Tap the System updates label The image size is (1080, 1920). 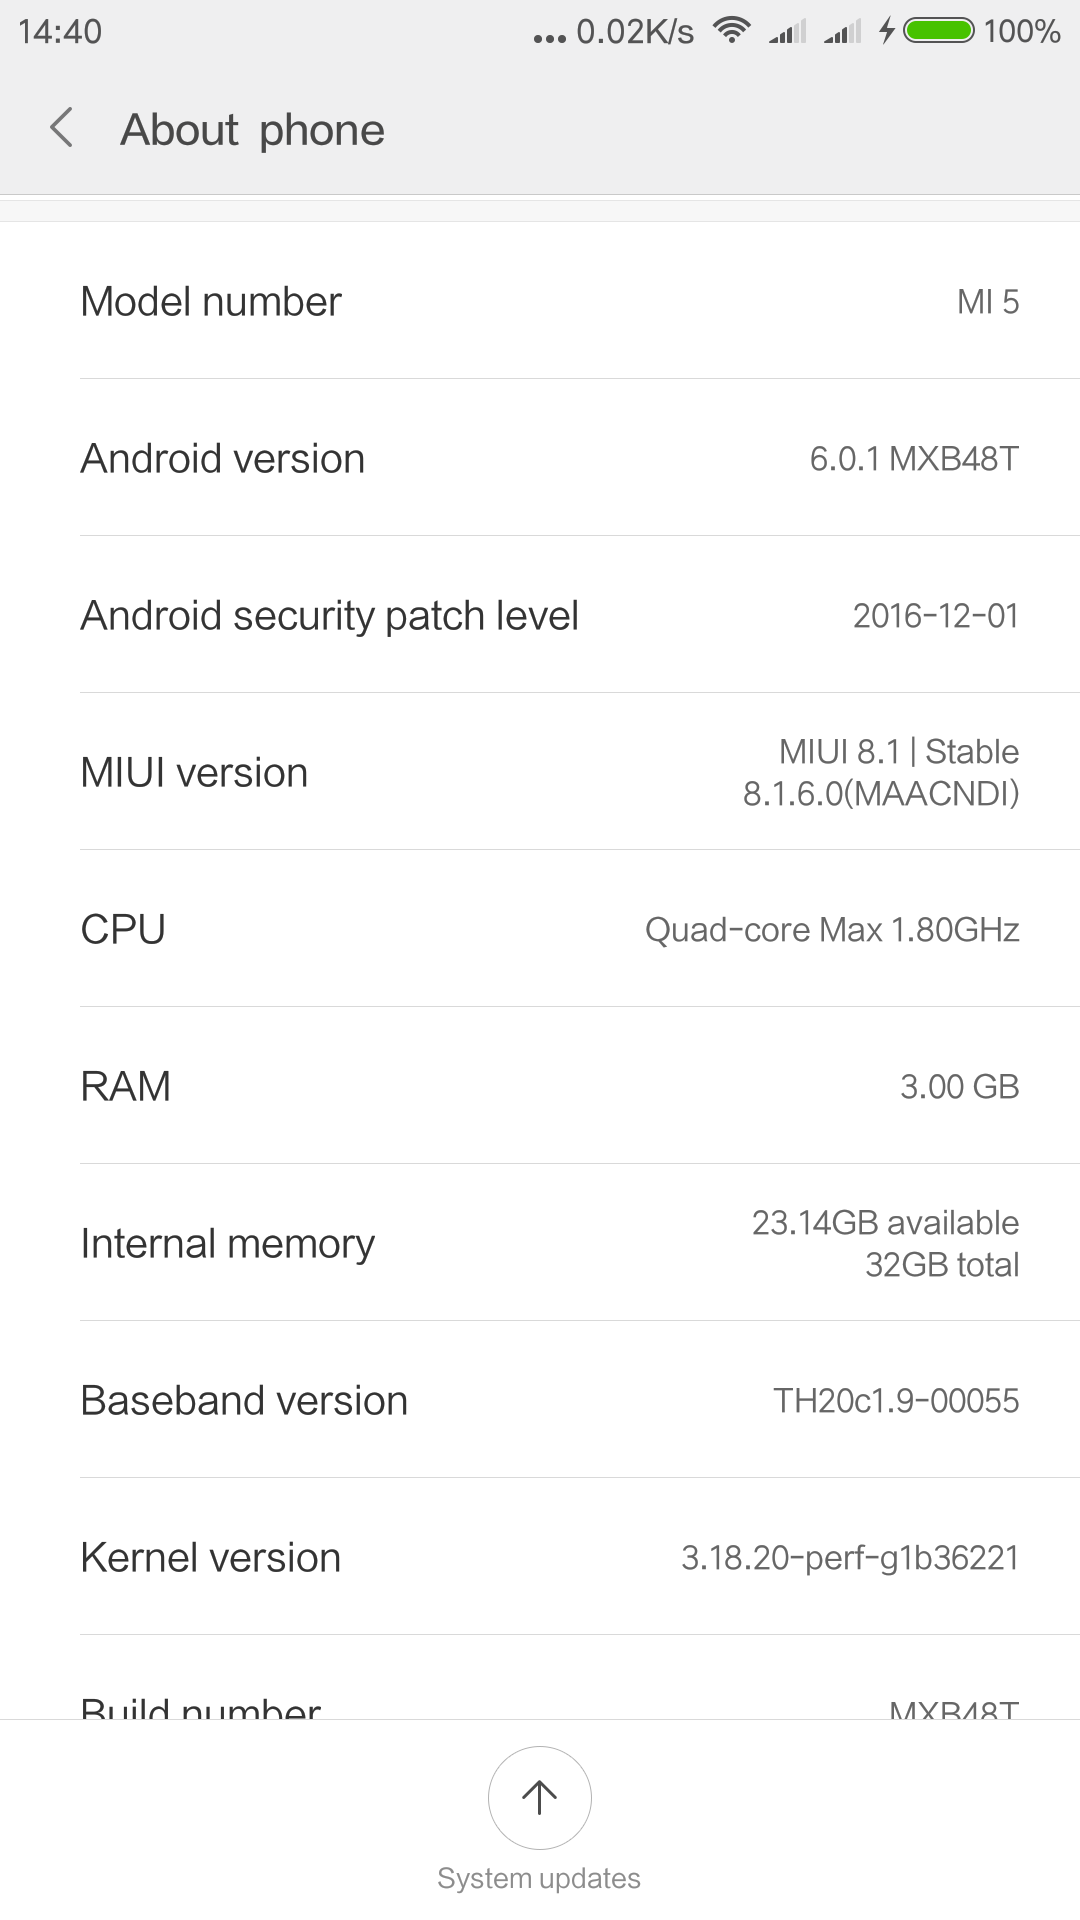point(539,1878)
